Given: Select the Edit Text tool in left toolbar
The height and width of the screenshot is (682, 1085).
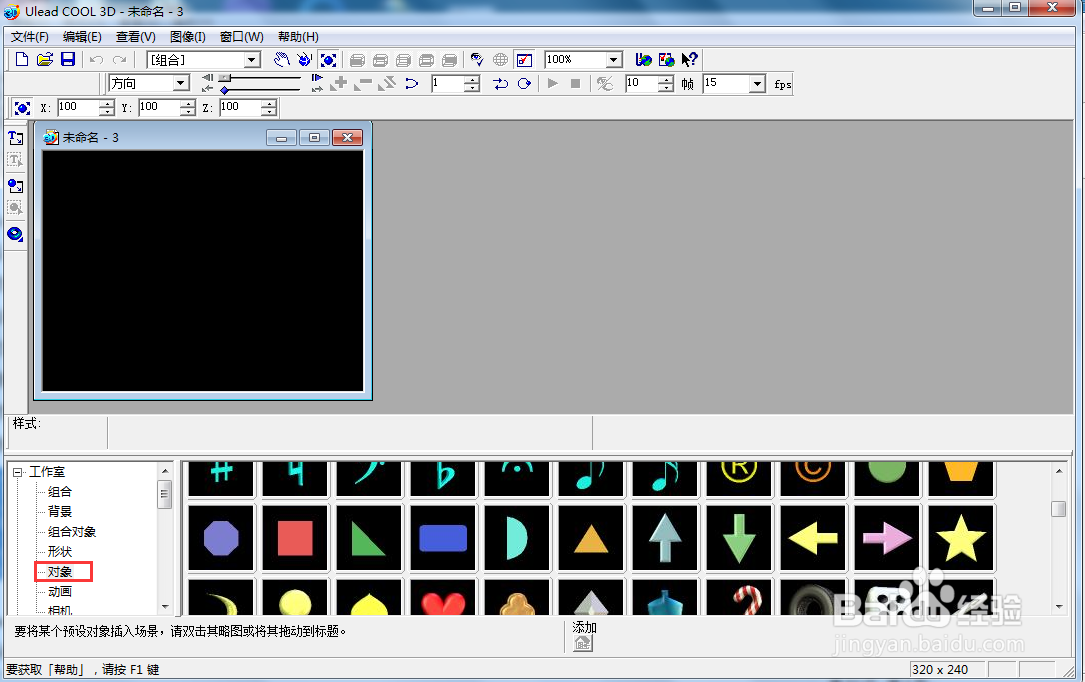Looking at the screenshot, I should pos(15,160).
